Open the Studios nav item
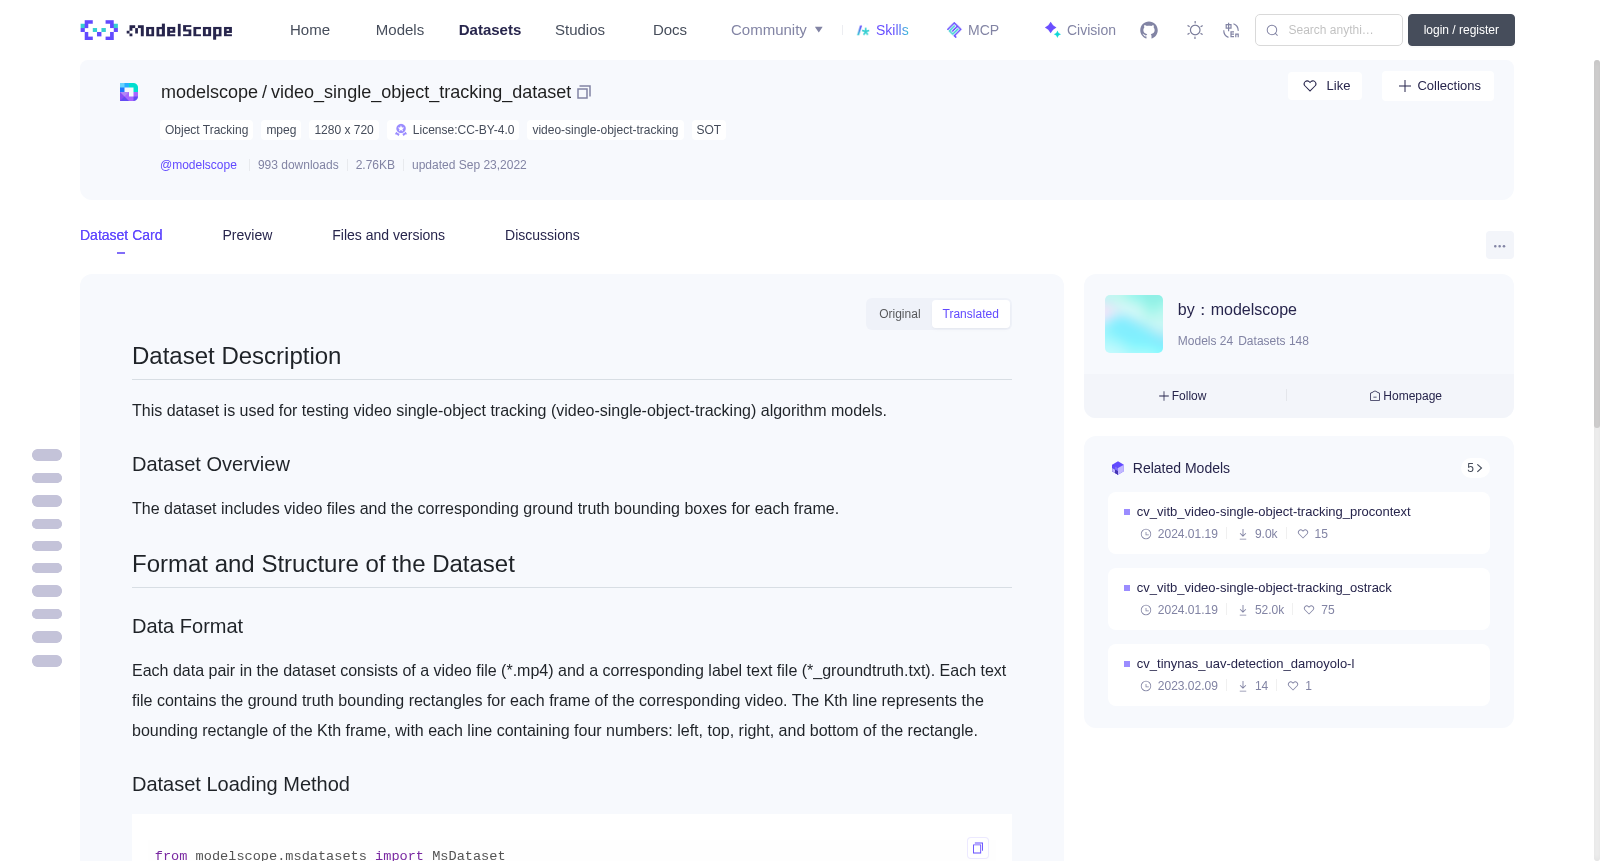This screenshot has width=1600, height=861. tap(580, 30)
